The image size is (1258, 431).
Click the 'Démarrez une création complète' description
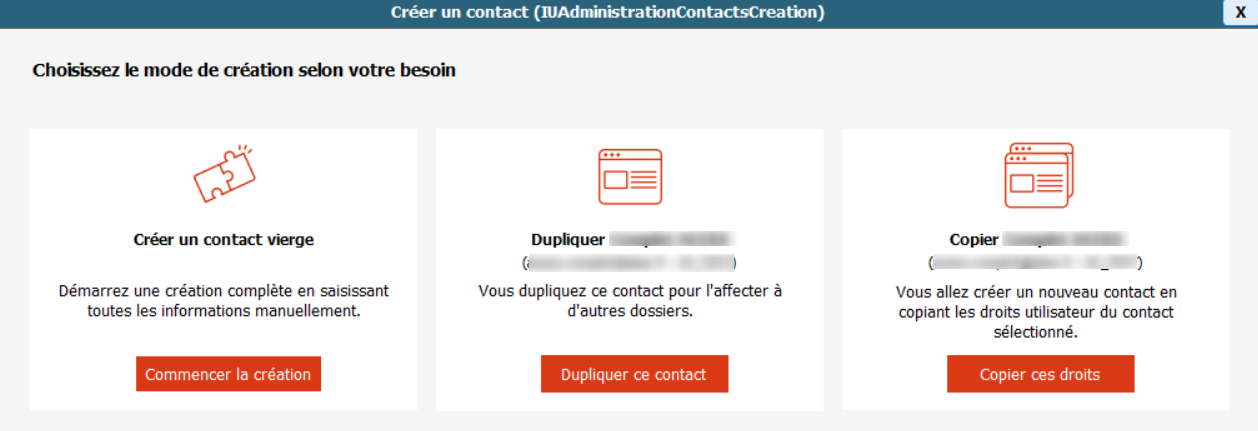pyautogui.click(x=223, y=301)
